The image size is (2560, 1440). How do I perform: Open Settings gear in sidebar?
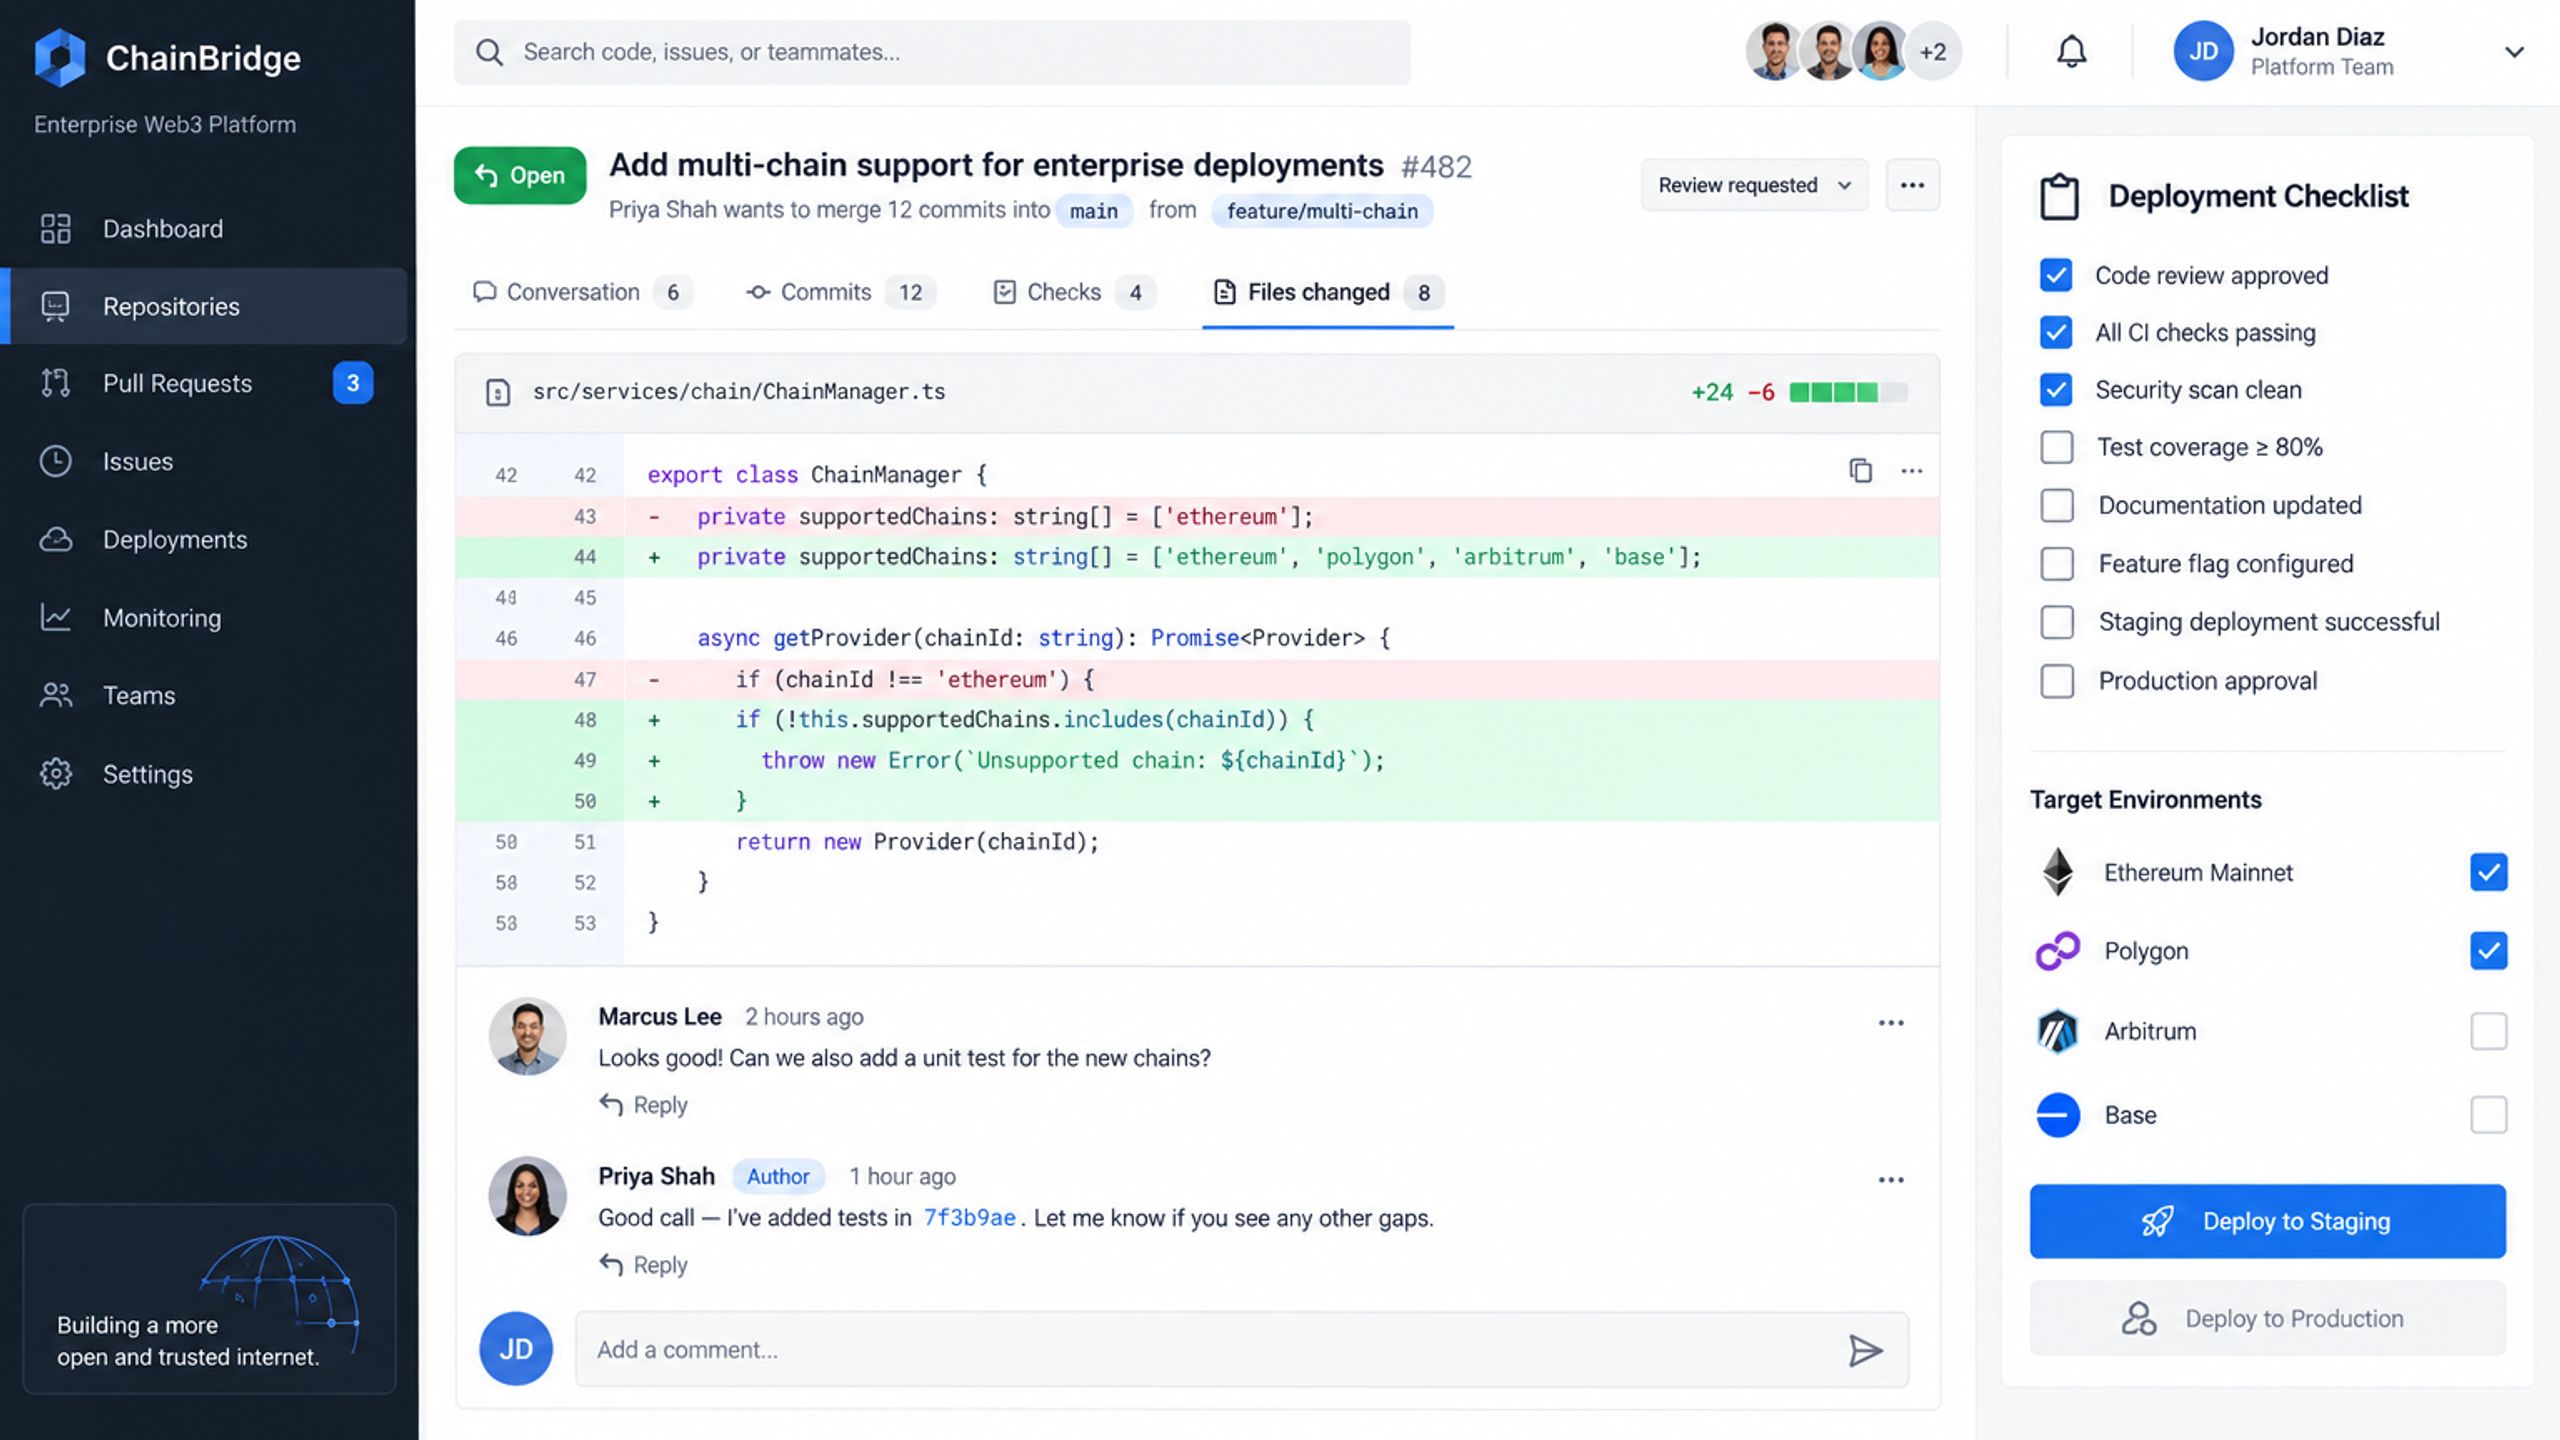(x=56, y=773)
